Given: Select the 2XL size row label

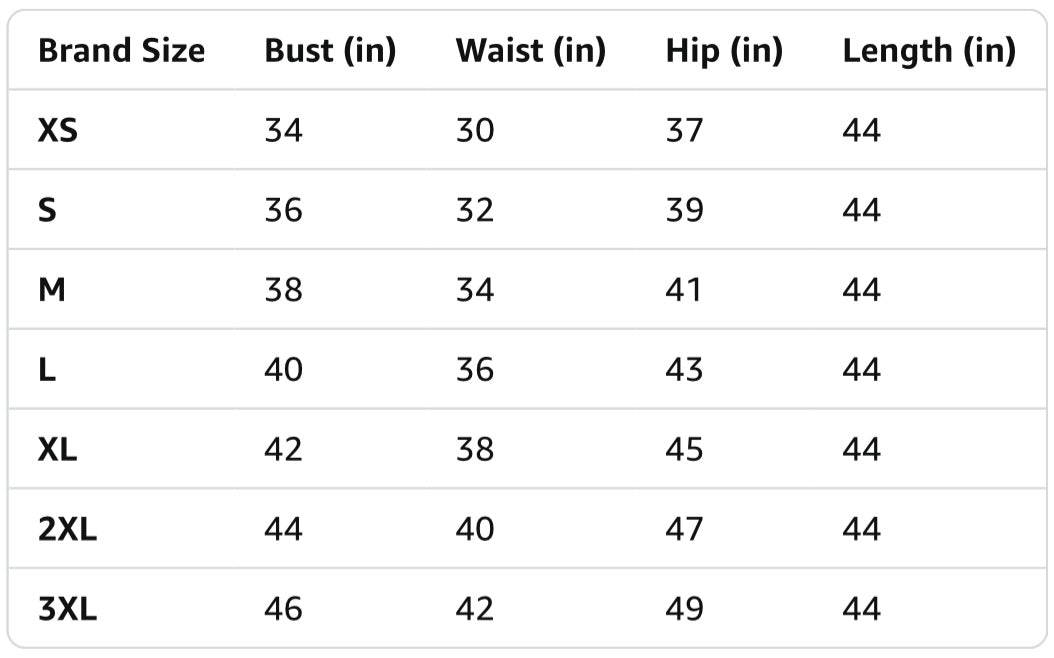Looking at the screenshot, I should coord(67,530).
